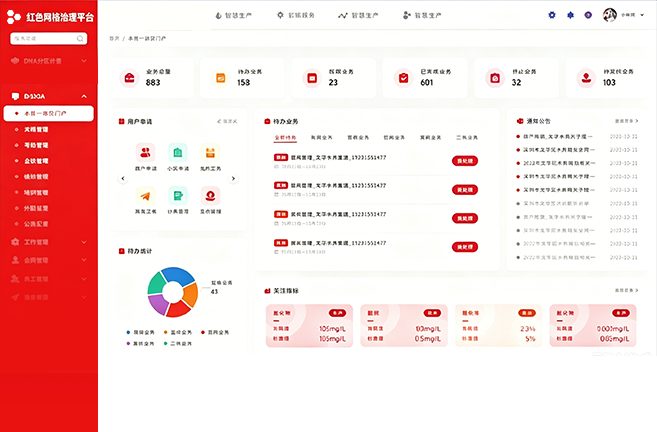Click the clipboard check icon on 601 card
This screenshot has width=657, height=432.
(x=404, y=78)
